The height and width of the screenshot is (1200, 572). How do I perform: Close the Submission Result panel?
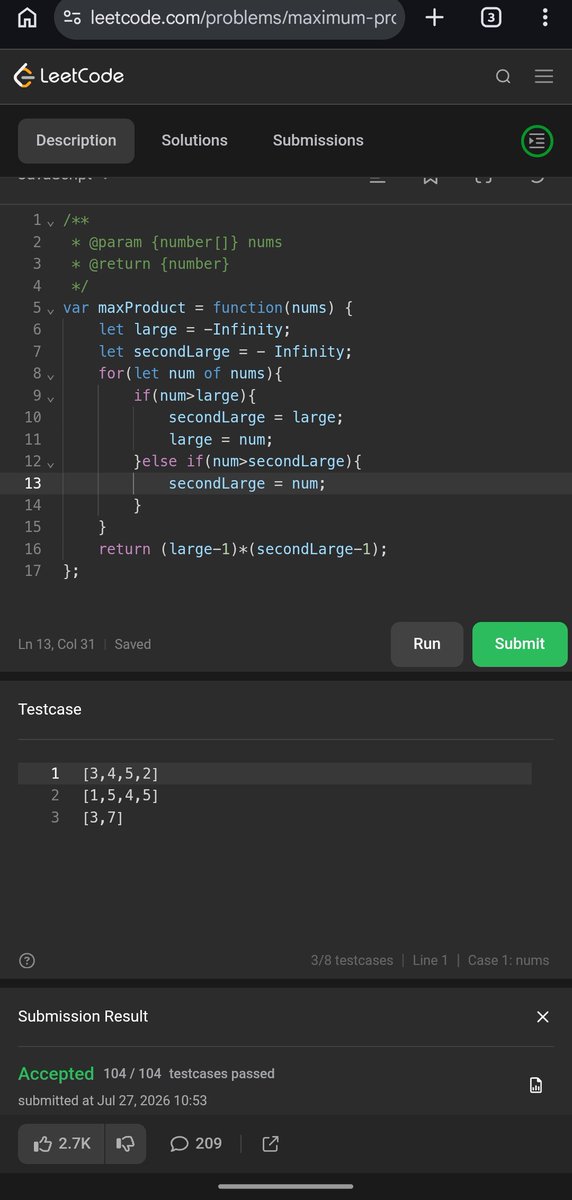[543, 1017]
